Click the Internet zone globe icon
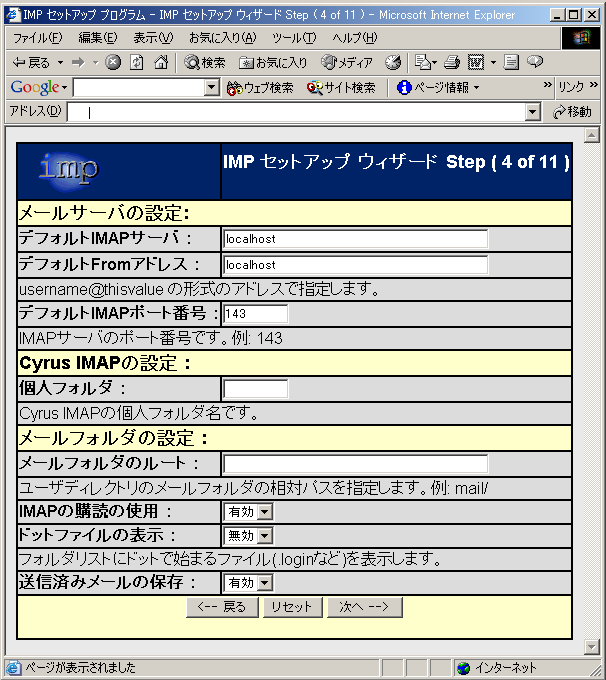Image resolution: width=606 pixels, height=680 pixels. pyautogui.click(x=464, y=668)
